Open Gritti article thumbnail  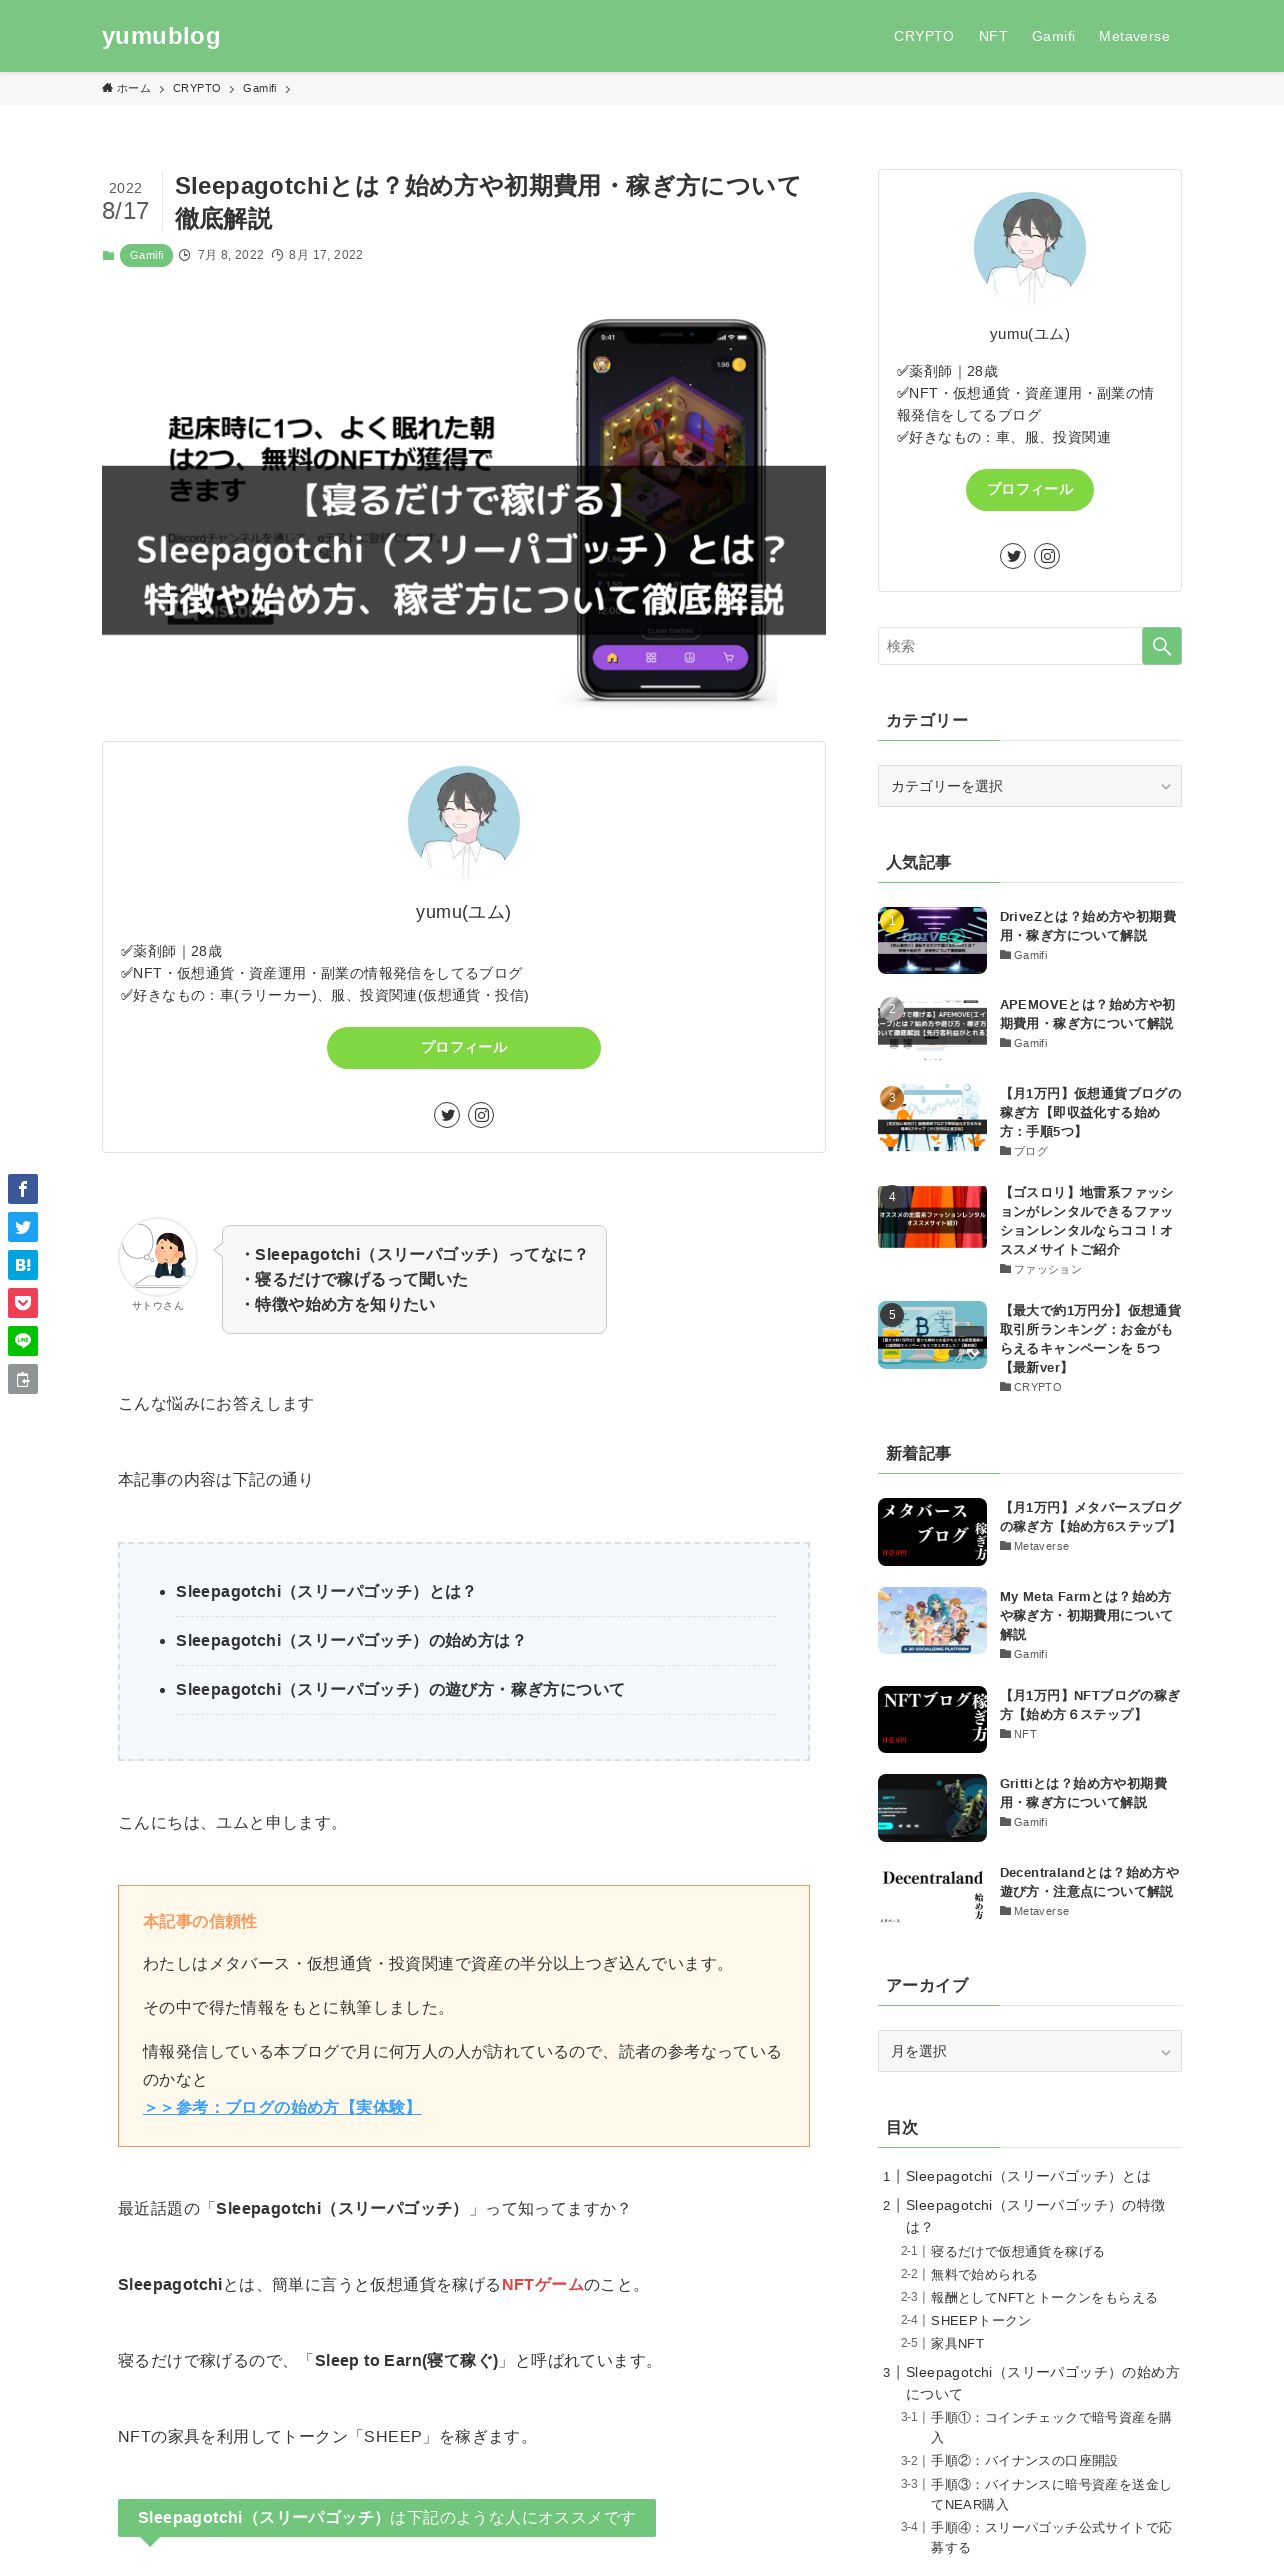coord(932,1807)
